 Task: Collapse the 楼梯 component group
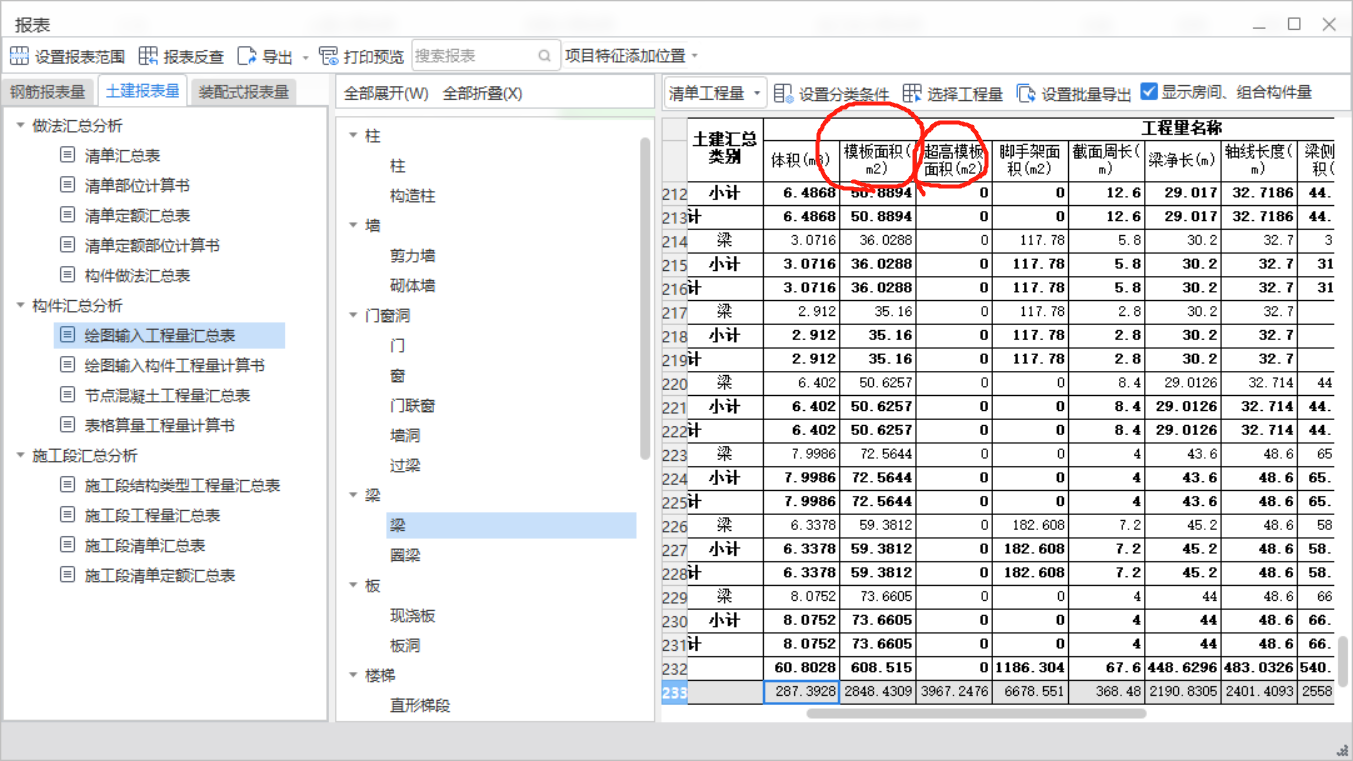coord(353,675)
